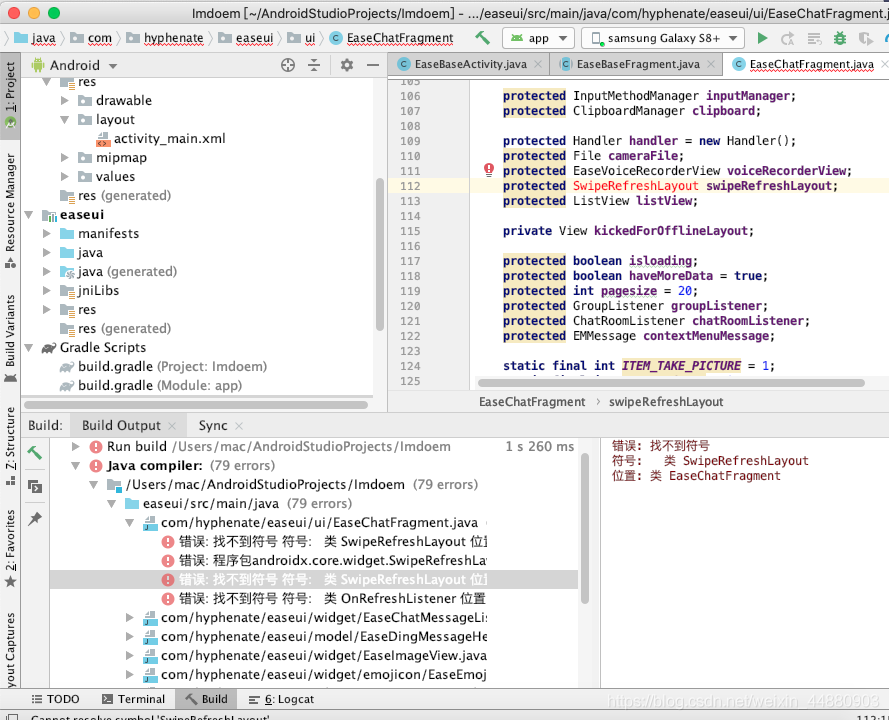
Task: Open Build Variants side panel
Action: (x=10, y=338)
